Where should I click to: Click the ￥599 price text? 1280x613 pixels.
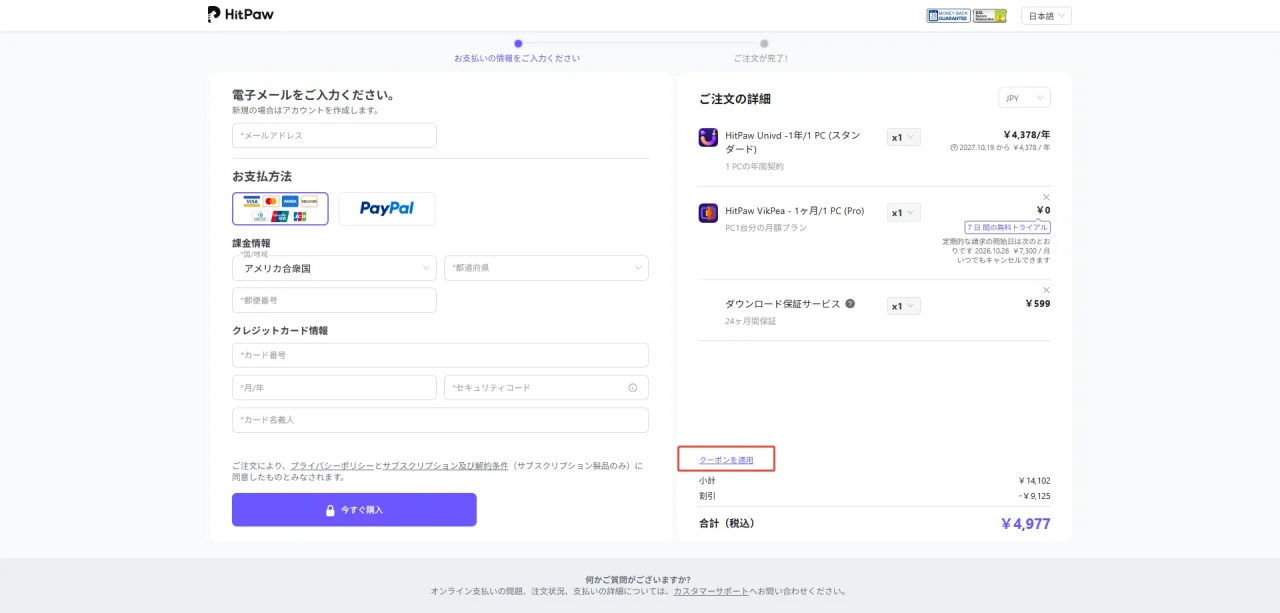(x=1038, y=303)
